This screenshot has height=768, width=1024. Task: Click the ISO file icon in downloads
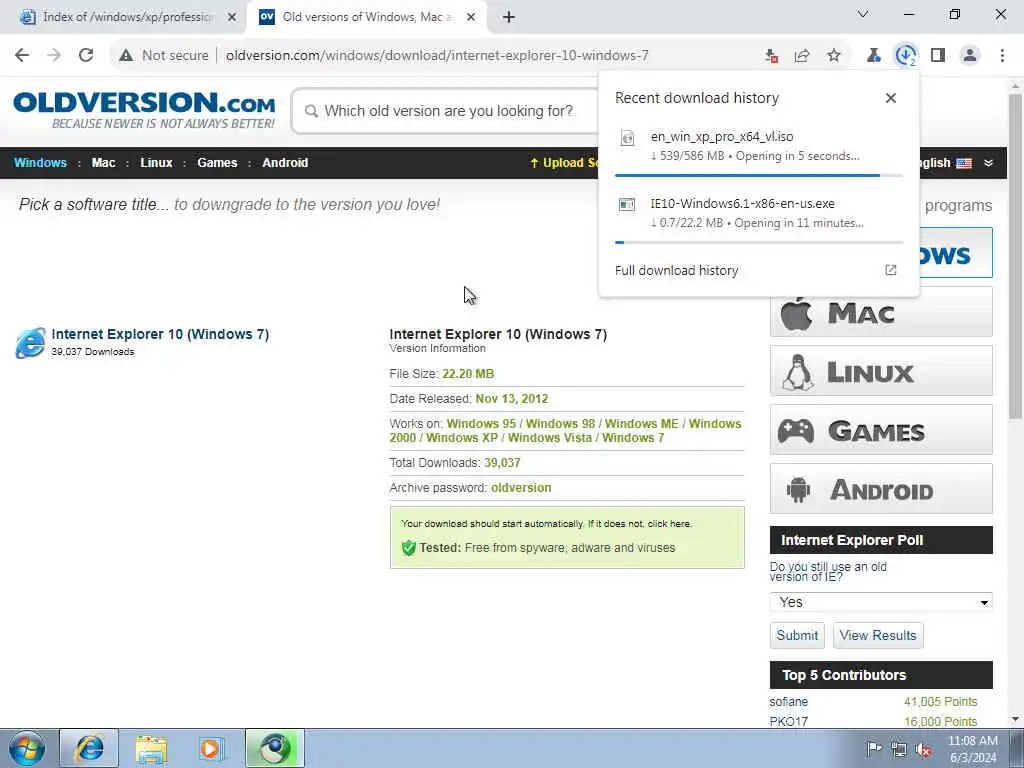click(627, 138)
